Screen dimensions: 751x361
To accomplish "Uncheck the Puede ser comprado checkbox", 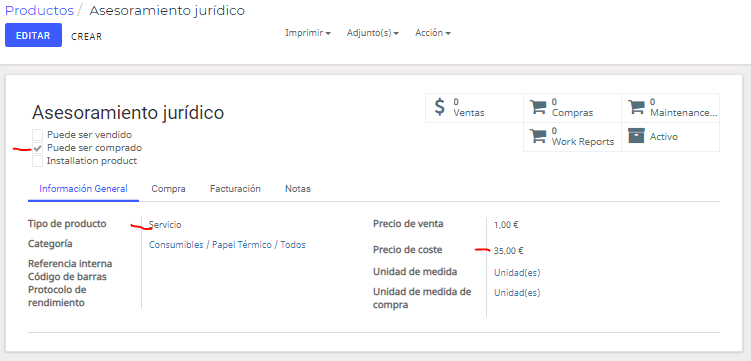I will (x=37, y=147).
